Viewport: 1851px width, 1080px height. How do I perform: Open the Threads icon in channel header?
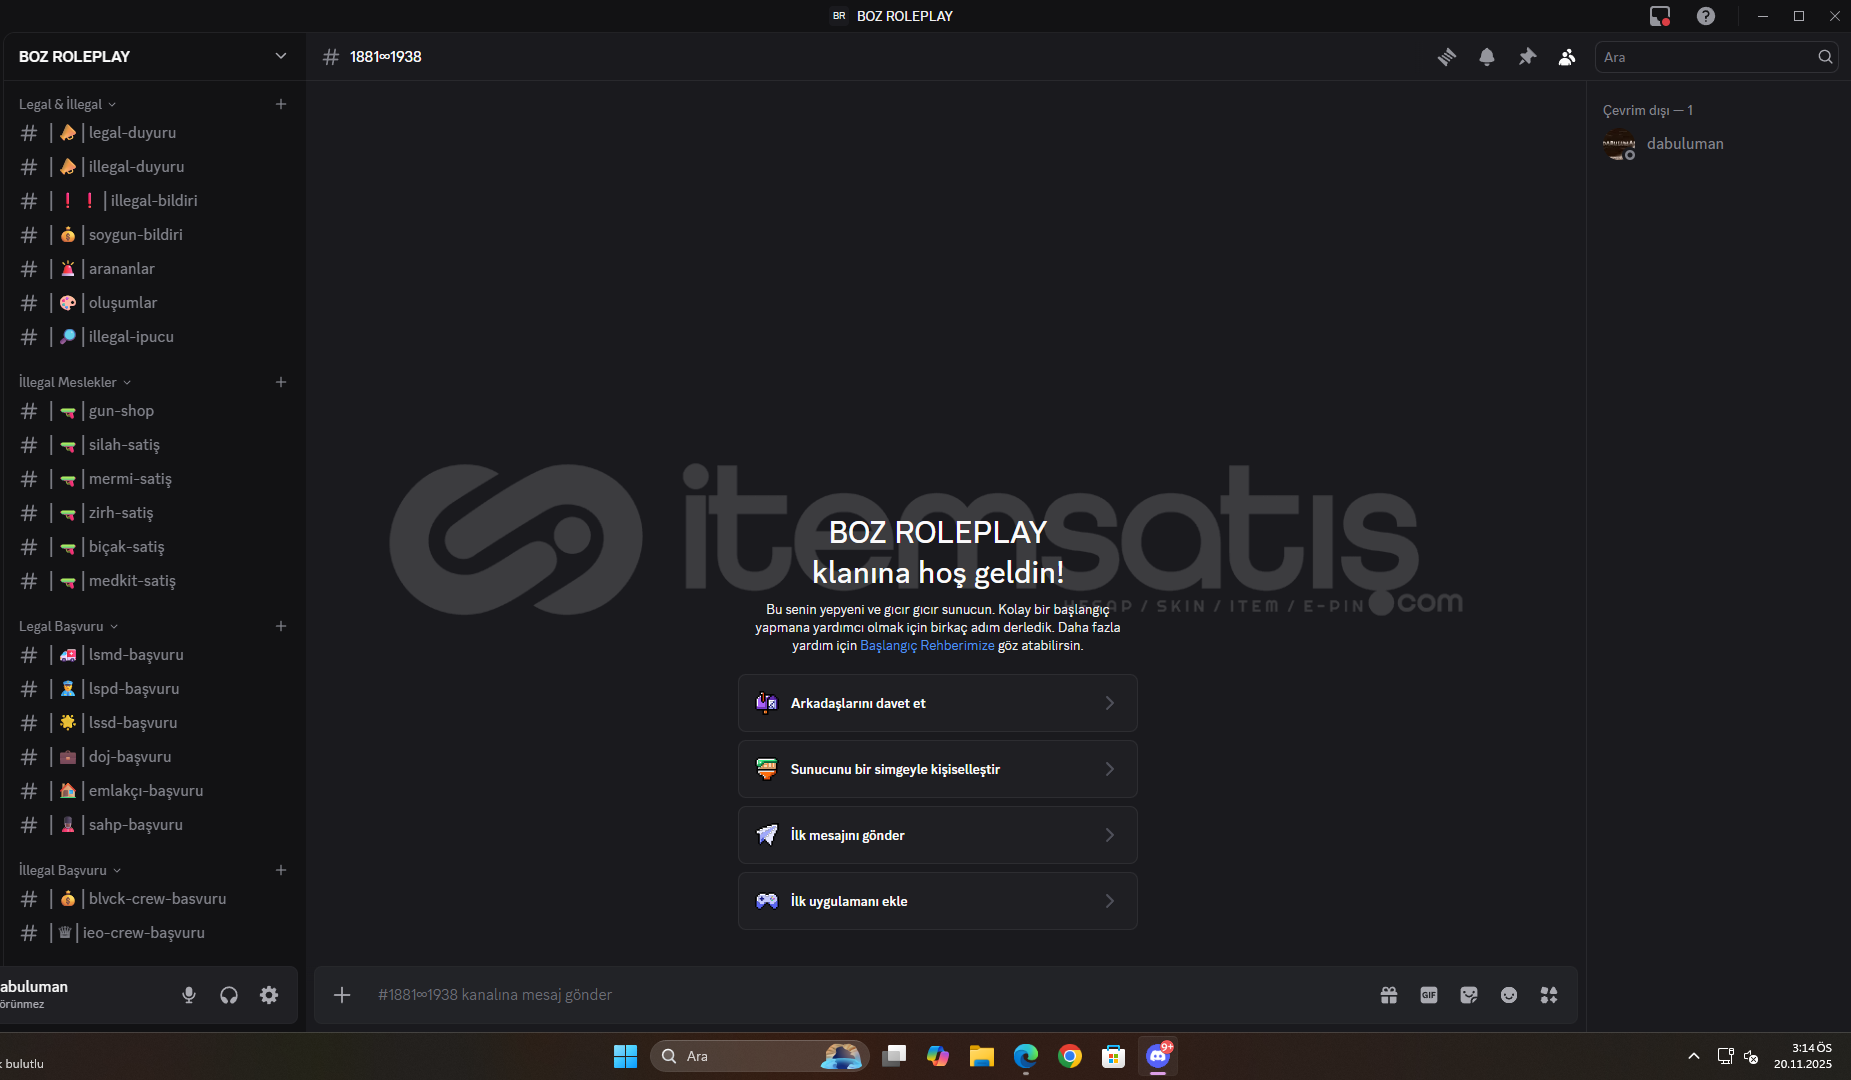coord(1447,57)
